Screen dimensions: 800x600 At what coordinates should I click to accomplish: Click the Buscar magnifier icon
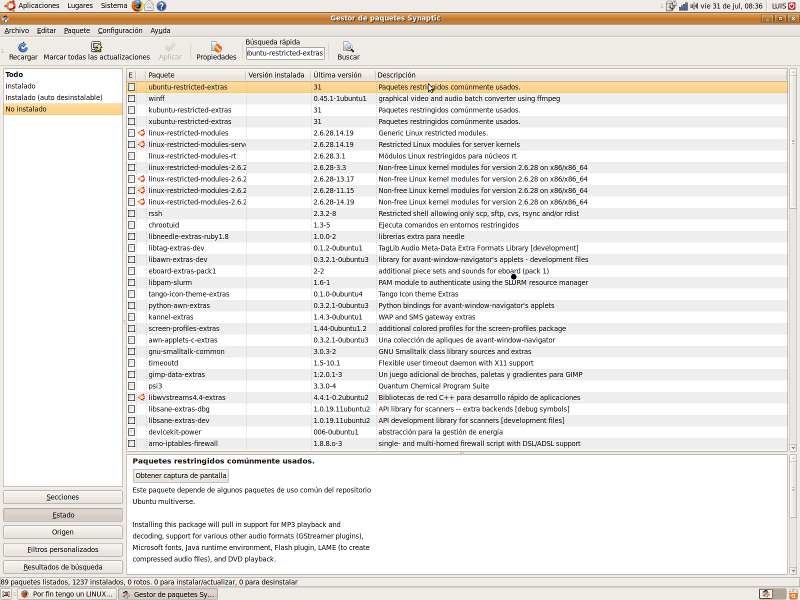click(348, 47)
